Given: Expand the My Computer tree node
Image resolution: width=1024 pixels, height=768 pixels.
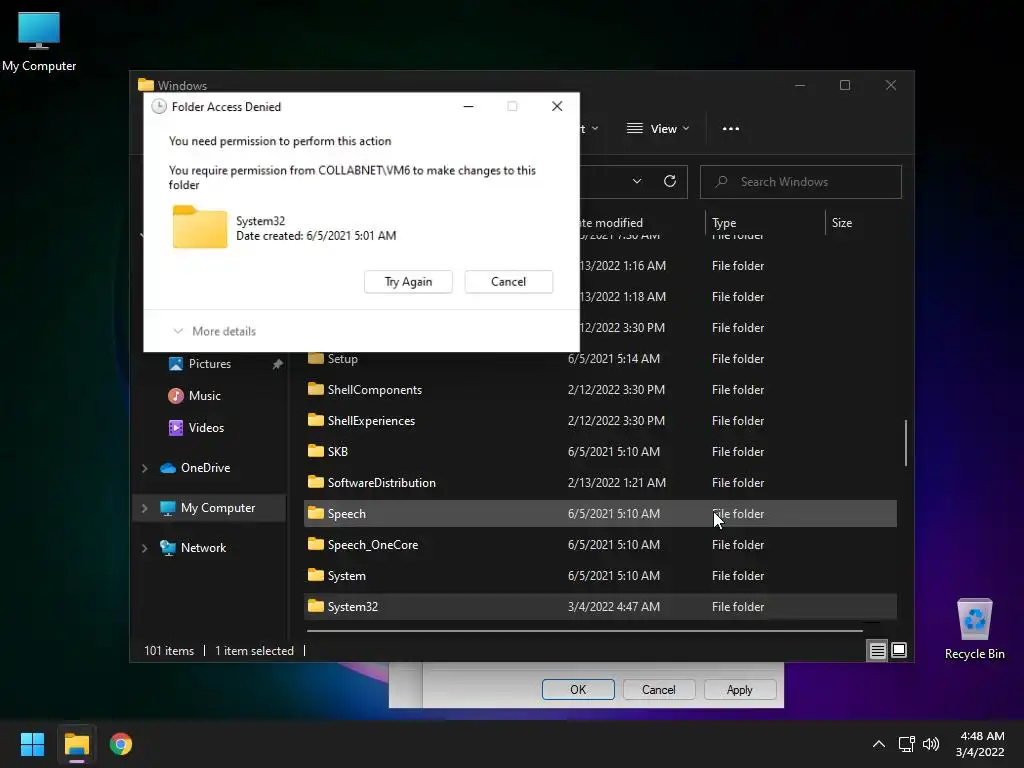Looking at the screenshot, I should click(x=144, y=508).
